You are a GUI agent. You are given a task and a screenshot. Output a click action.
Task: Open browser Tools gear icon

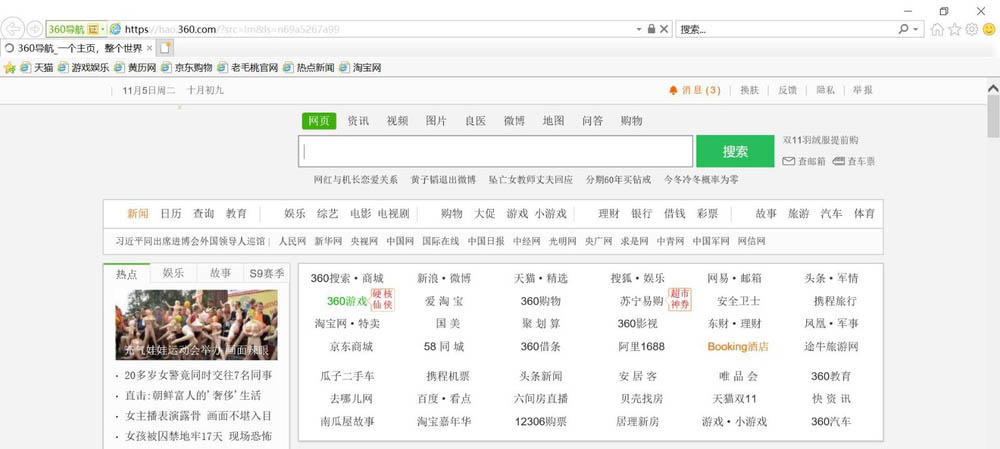pos(971,29)
